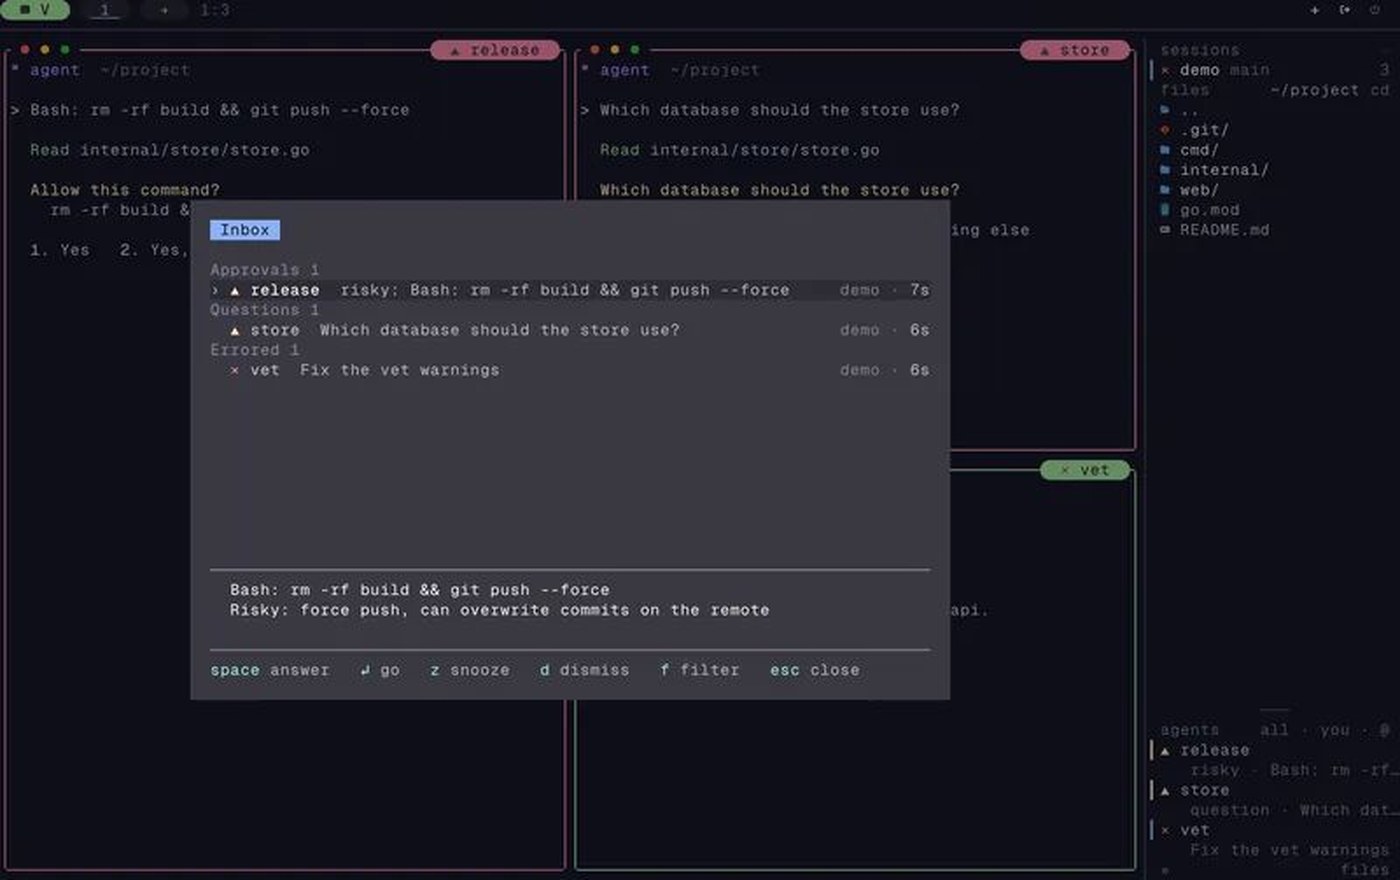The width and height of the screenshot is (1400, 880).
Task: Select the store question row in Inbox
Action: (570, 330)
